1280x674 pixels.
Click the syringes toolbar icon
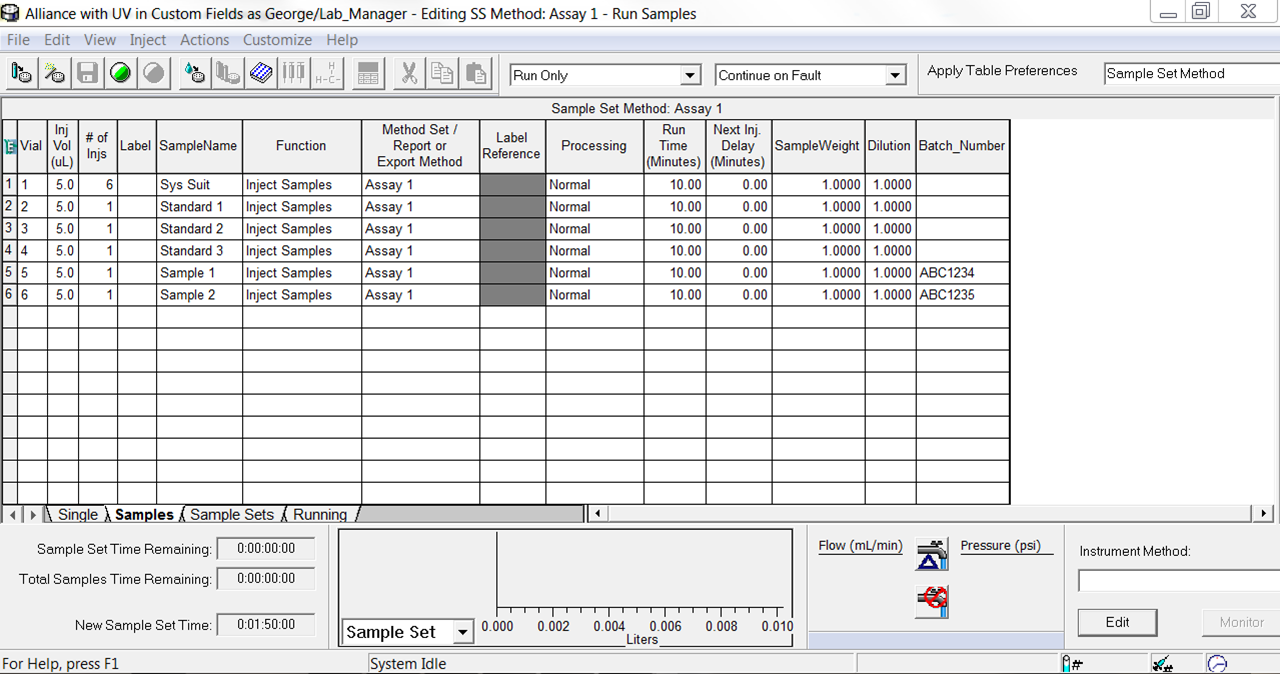point(294,73)
